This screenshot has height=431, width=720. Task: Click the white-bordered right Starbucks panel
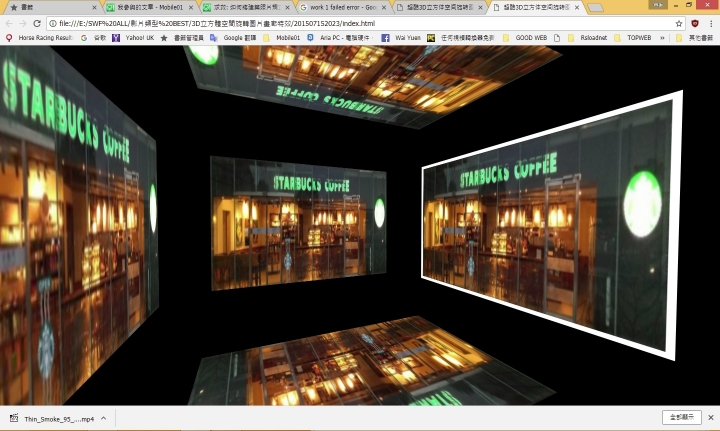point(551,225)
